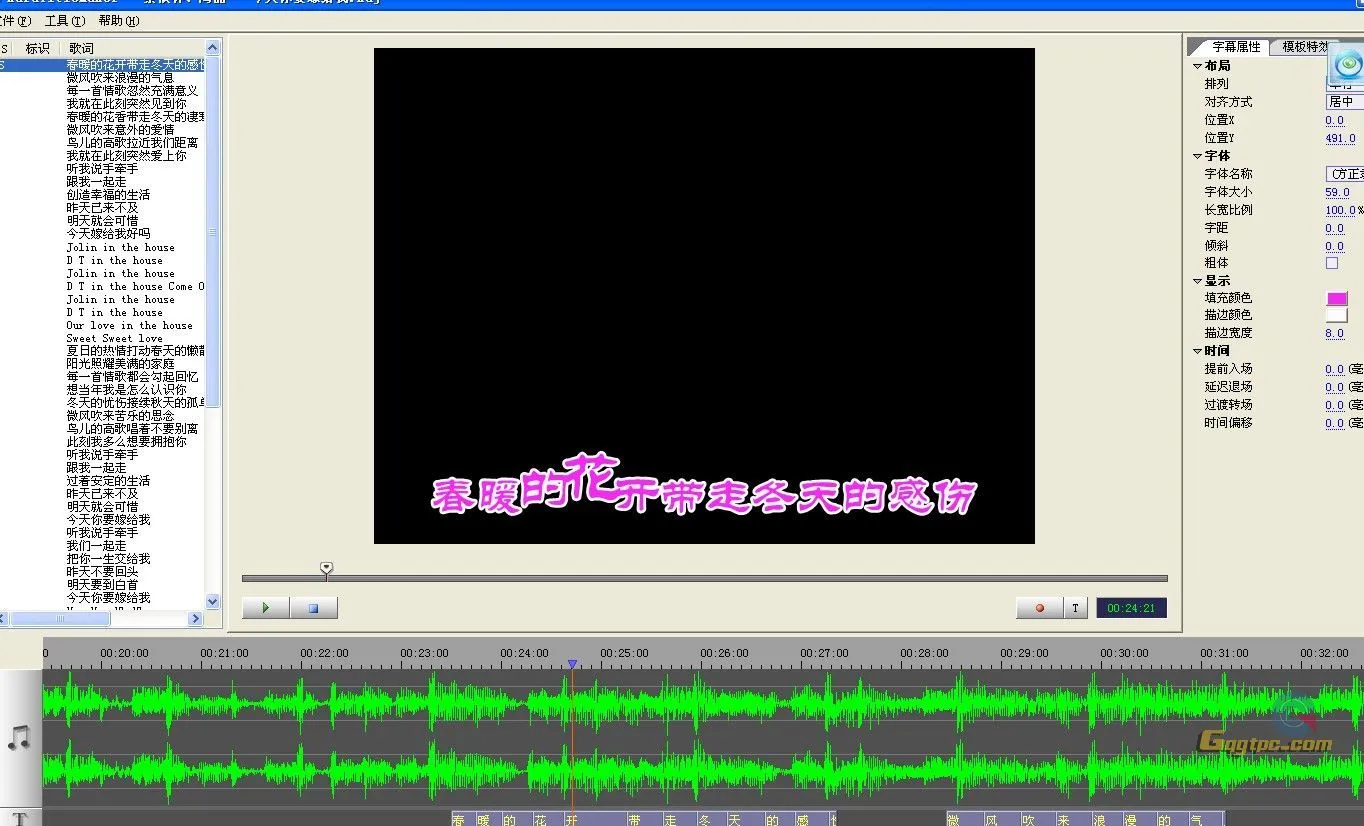The image size is (1364, 826).
Task: Switch to the 模板特效 tab
Action: pos(1305,45)
